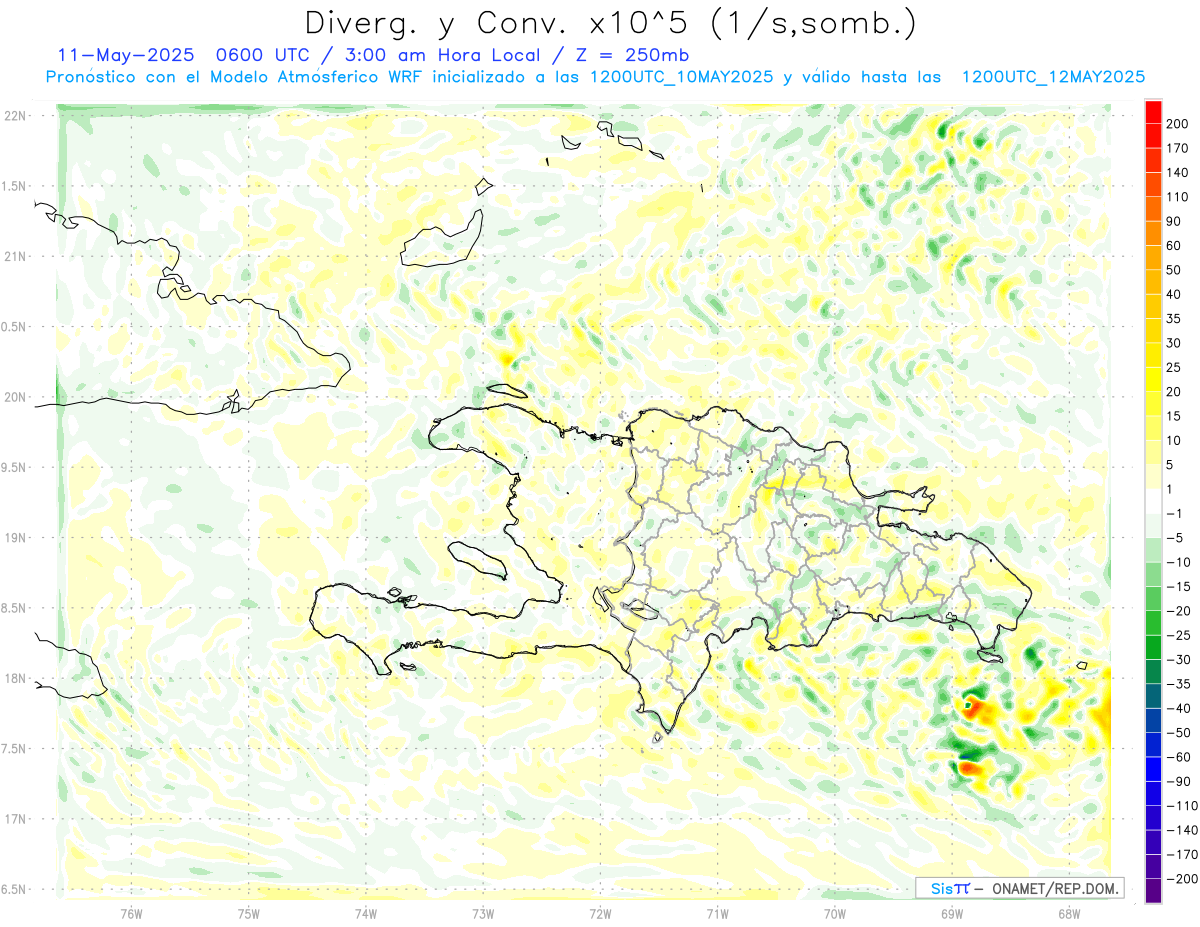The width and height of the screenshot is (1200, 927).
Task: Click the positive "90" color scale label
Action: [x=1175, y=221]
